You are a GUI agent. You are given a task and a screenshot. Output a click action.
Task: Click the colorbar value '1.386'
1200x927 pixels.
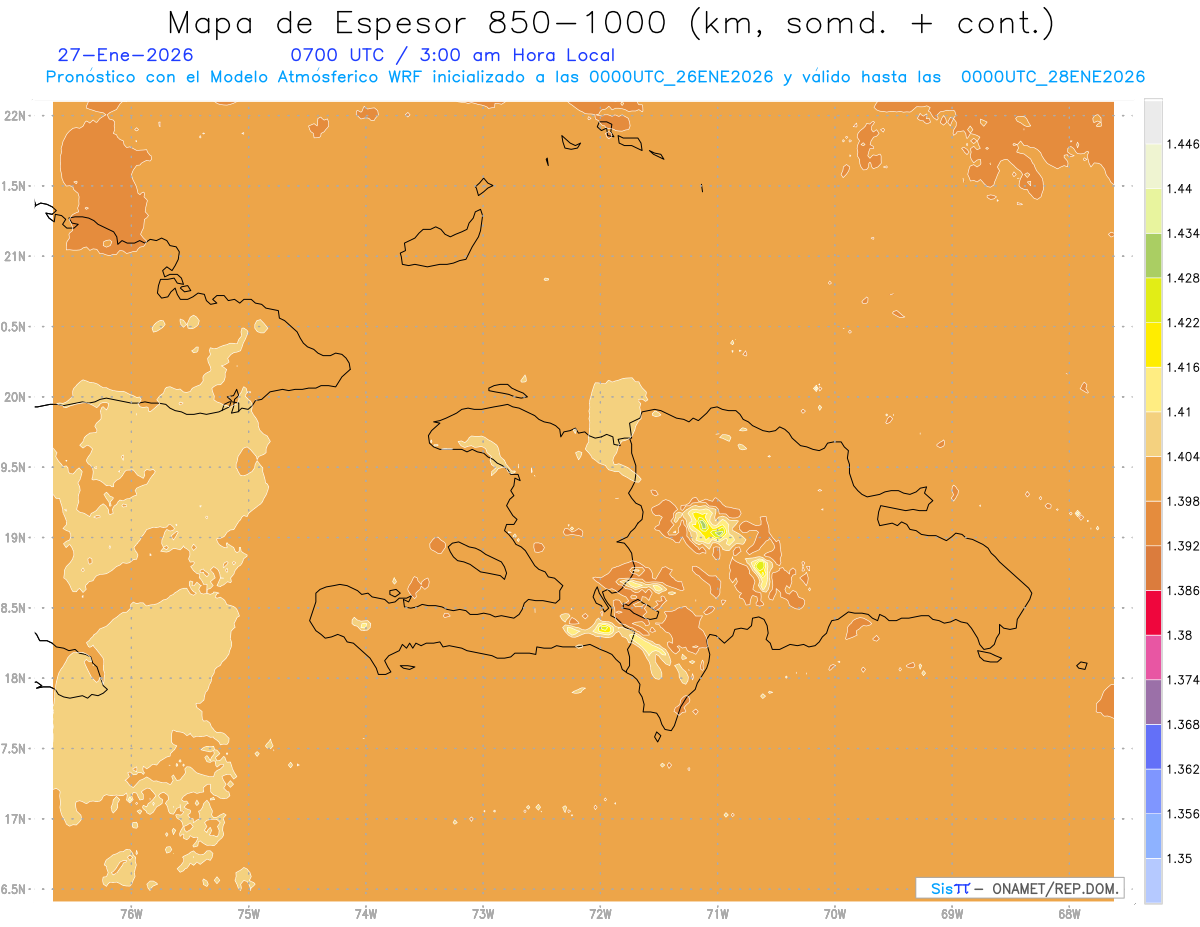pyautogui.click(x=1182, y=590)
